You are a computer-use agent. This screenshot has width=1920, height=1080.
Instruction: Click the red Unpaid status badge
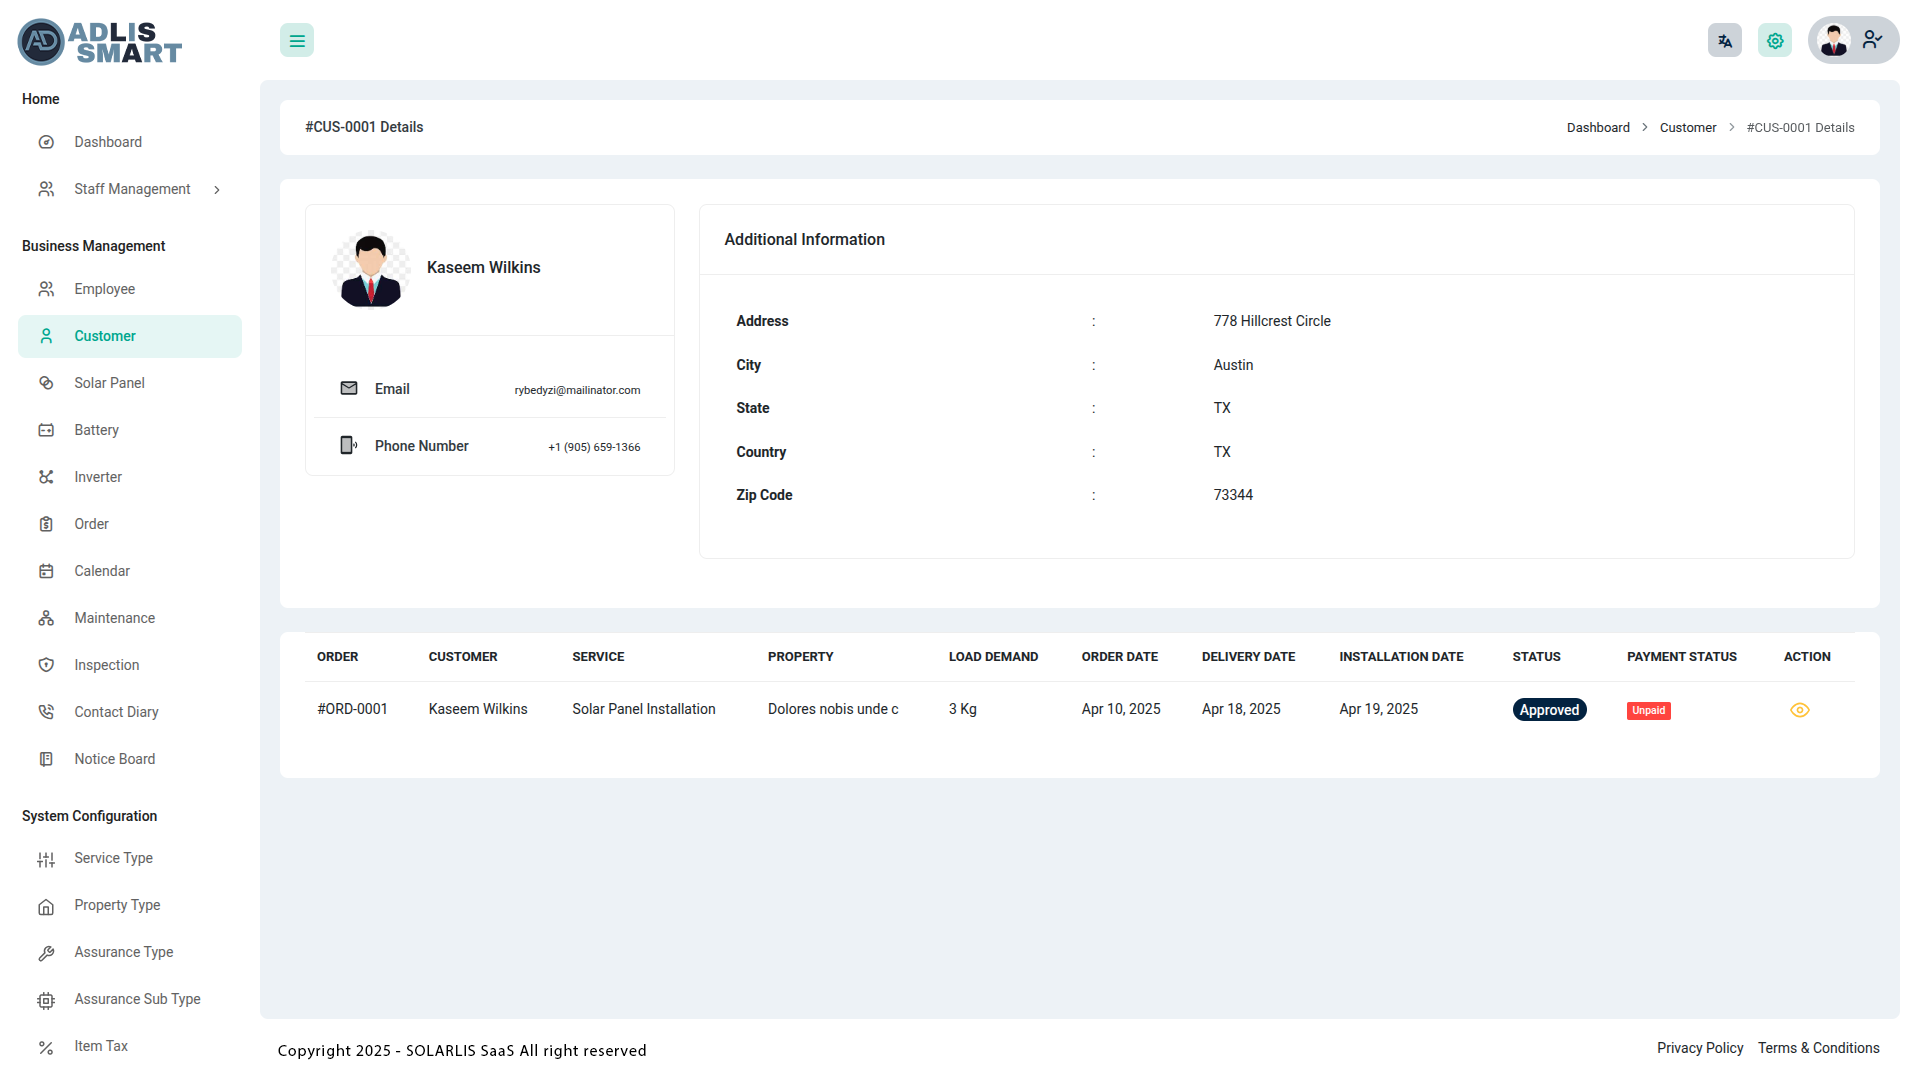pyautogui.click(x=1648, y=711)
